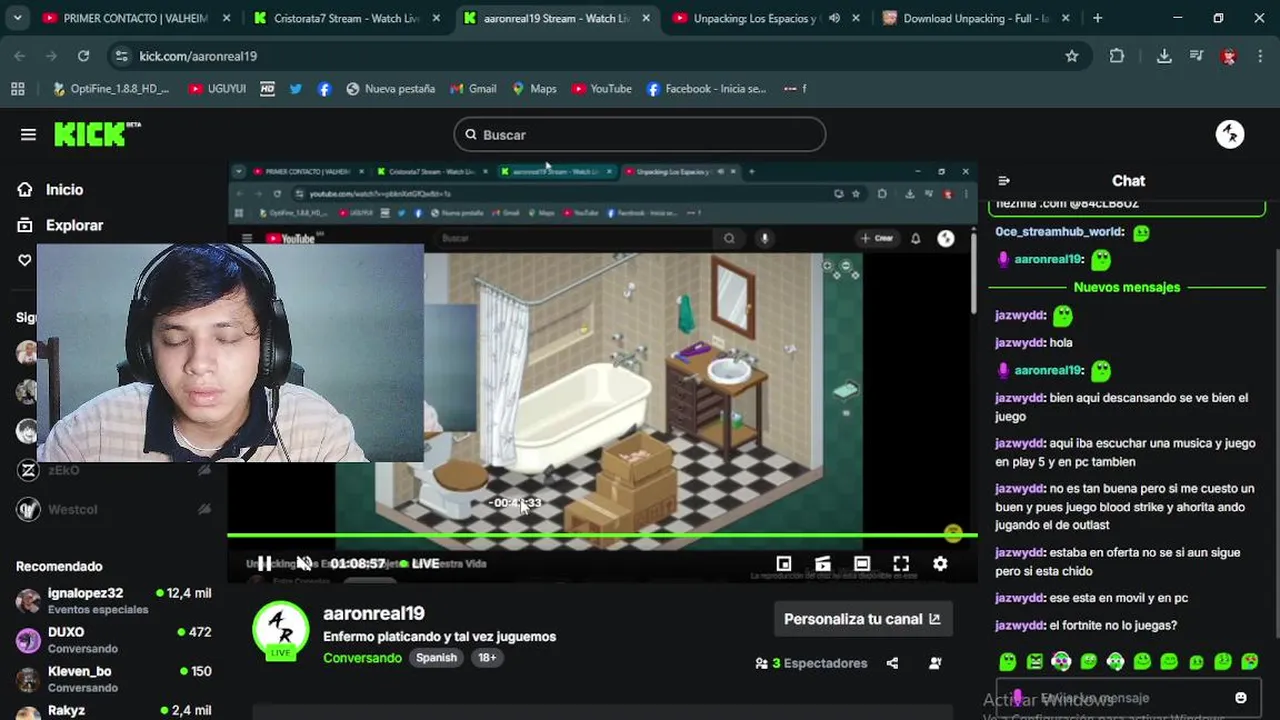Screen dimensions: 1280x720
Task: Go to the Kick logo homepage
Action: (97, 134)
